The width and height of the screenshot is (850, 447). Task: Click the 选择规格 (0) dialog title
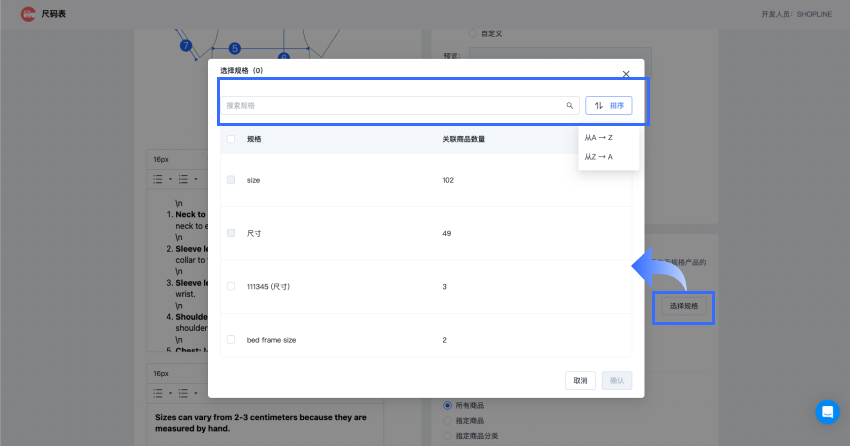241,70
